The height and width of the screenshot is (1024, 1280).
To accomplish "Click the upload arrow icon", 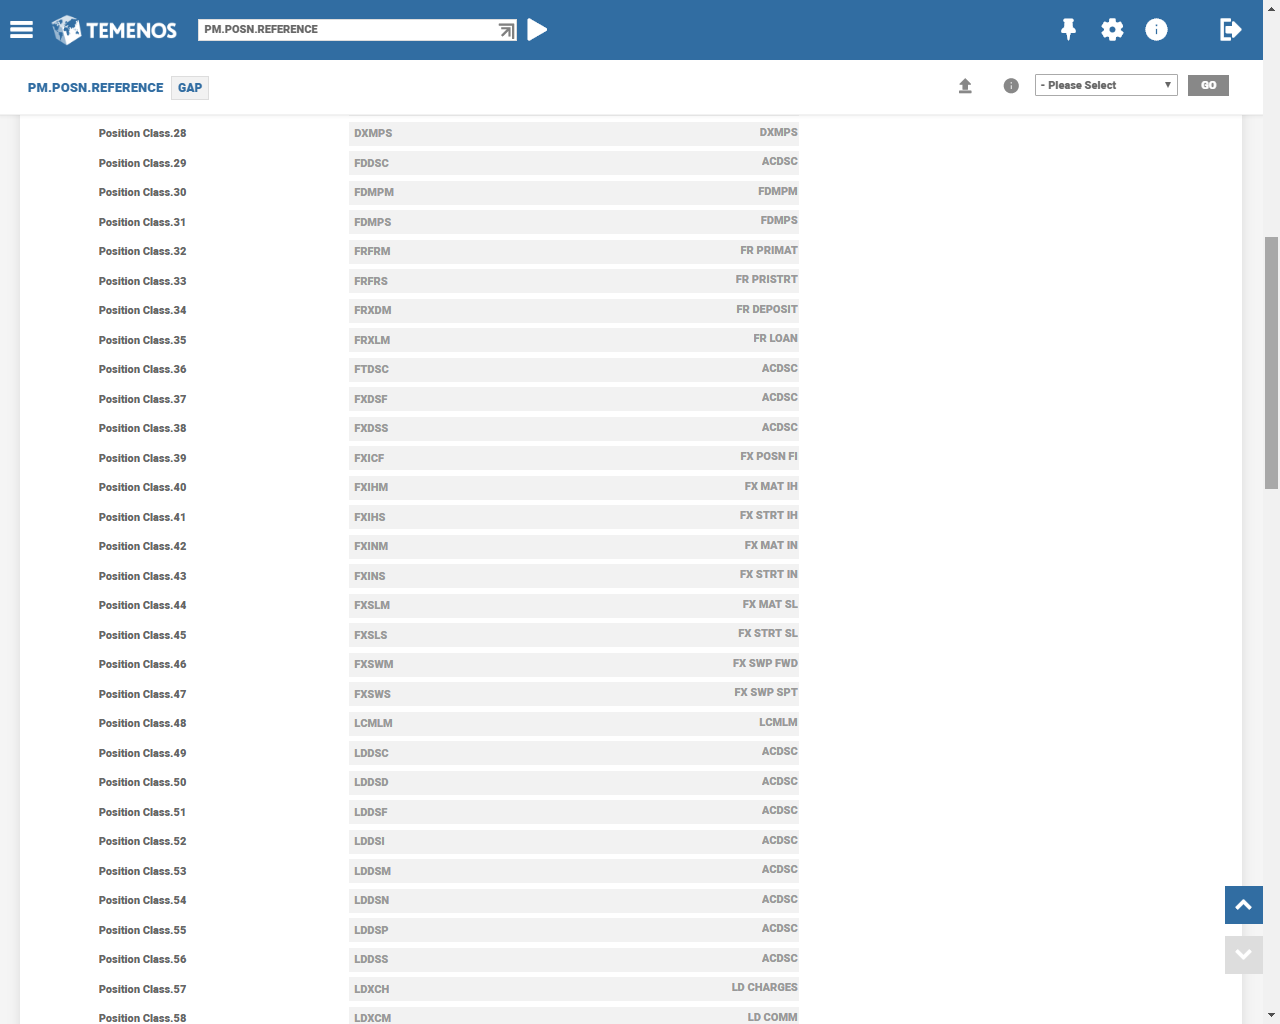I will coord(965,86).
